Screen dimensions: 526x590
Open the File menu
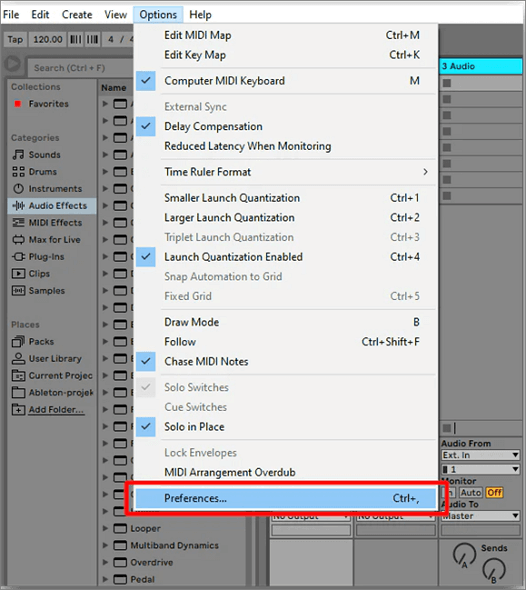tap(11, 15)
